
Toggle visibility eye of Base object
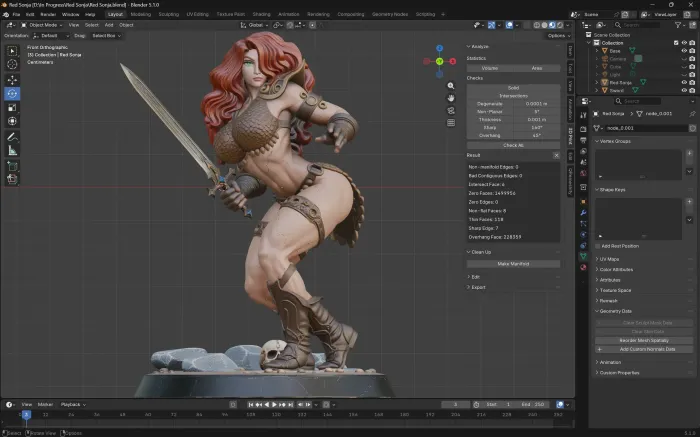pyautogui.click(x=684, y=51)
